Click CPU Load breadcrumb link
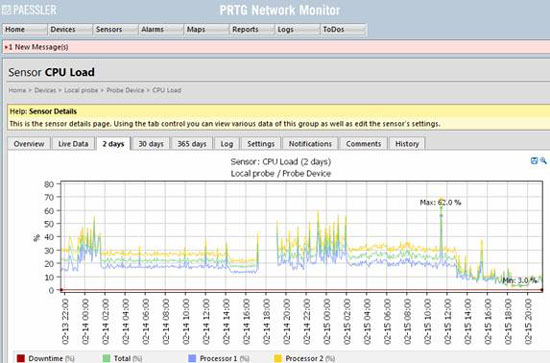This screenshot has width=550, height=363. 167,90
